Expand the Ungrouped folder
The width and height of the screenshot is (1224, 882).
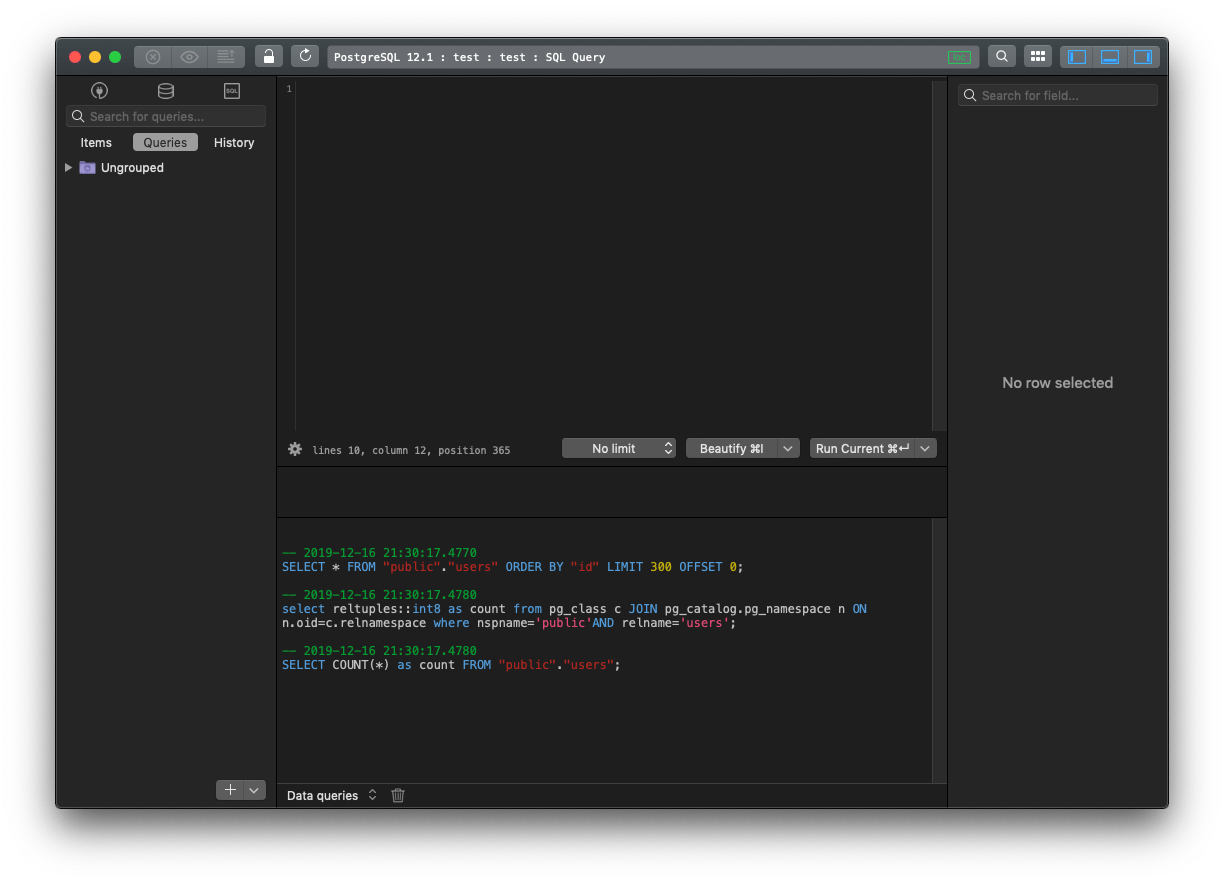68,168
